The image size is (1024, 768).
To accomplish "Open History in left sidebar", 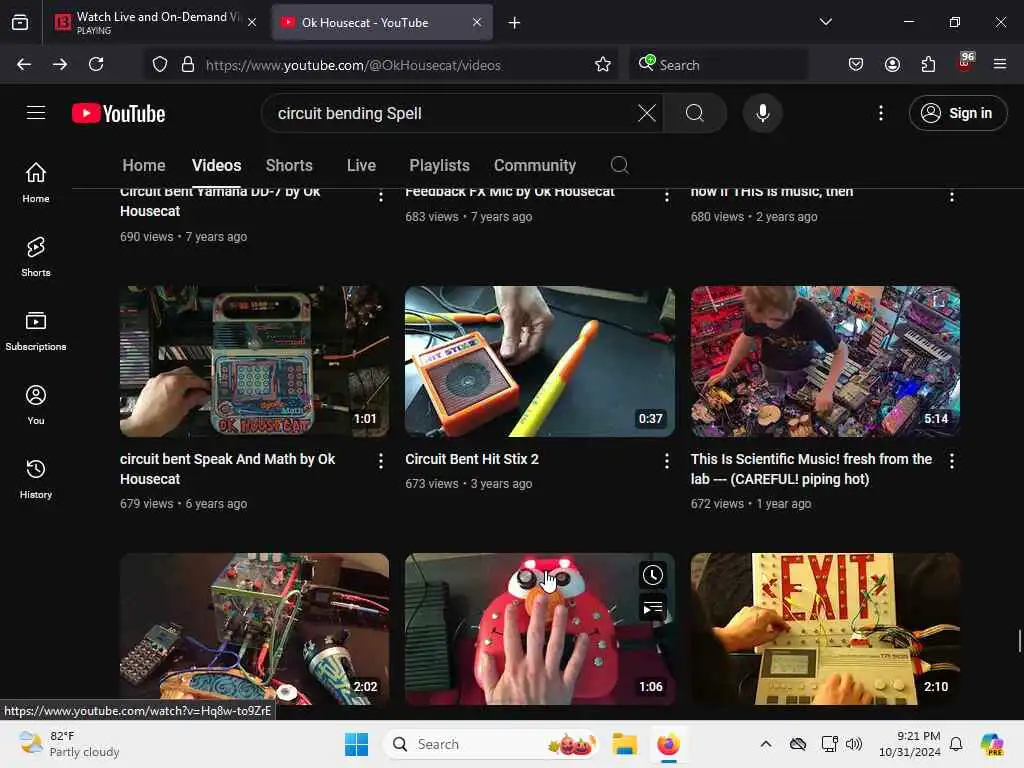I will point(36,479).
